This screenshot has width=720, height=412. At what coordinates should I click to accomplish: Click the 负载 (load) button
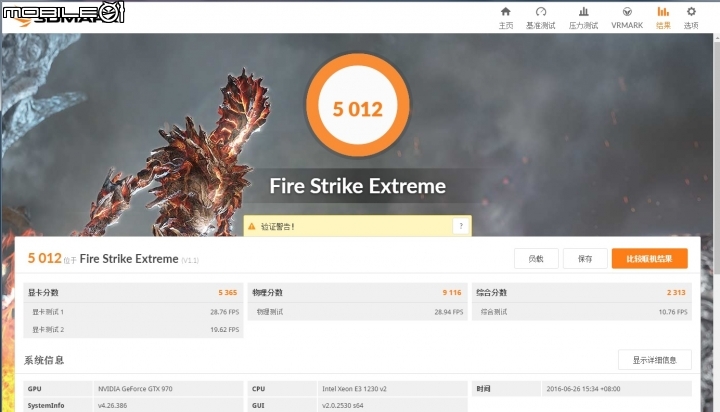point(536,259)
